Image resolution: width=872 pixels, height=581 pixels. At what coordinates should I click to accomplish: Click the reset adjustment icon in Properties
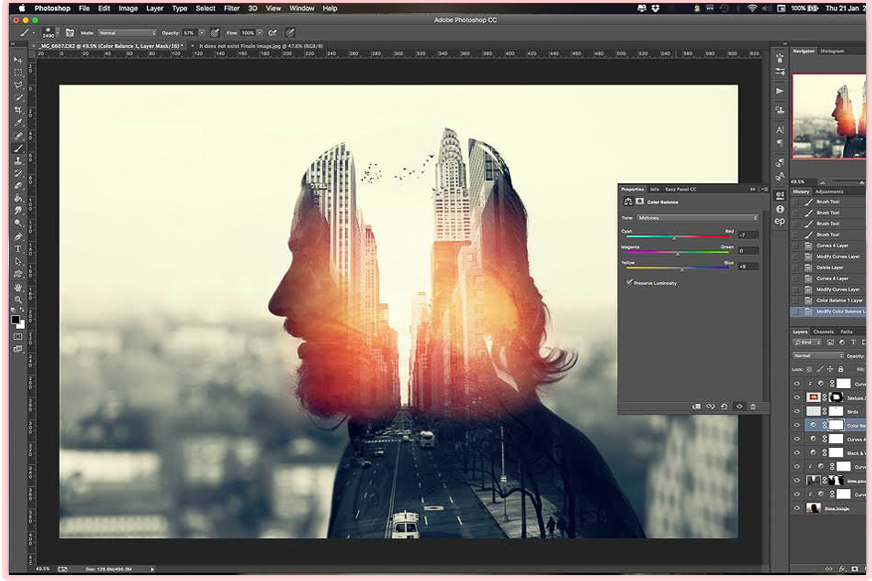coord(724,406)
